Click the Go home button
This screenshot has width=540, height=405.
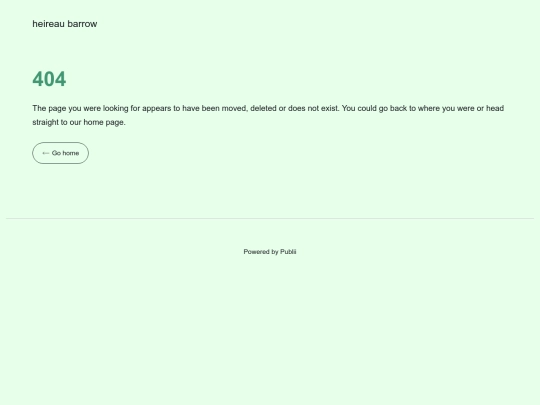(61, 153)
